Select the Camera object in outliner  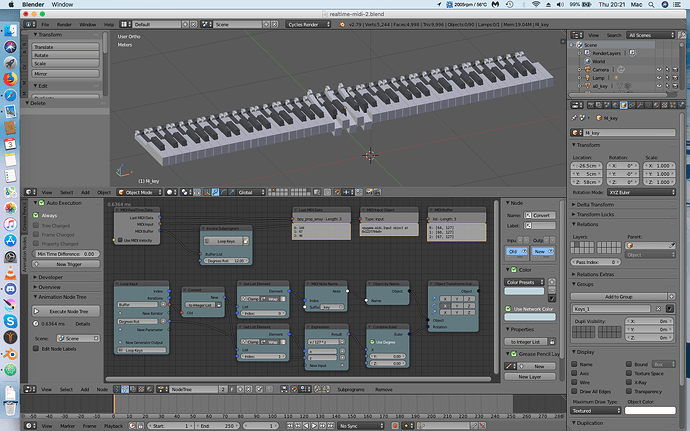click(x=600, y=70)
